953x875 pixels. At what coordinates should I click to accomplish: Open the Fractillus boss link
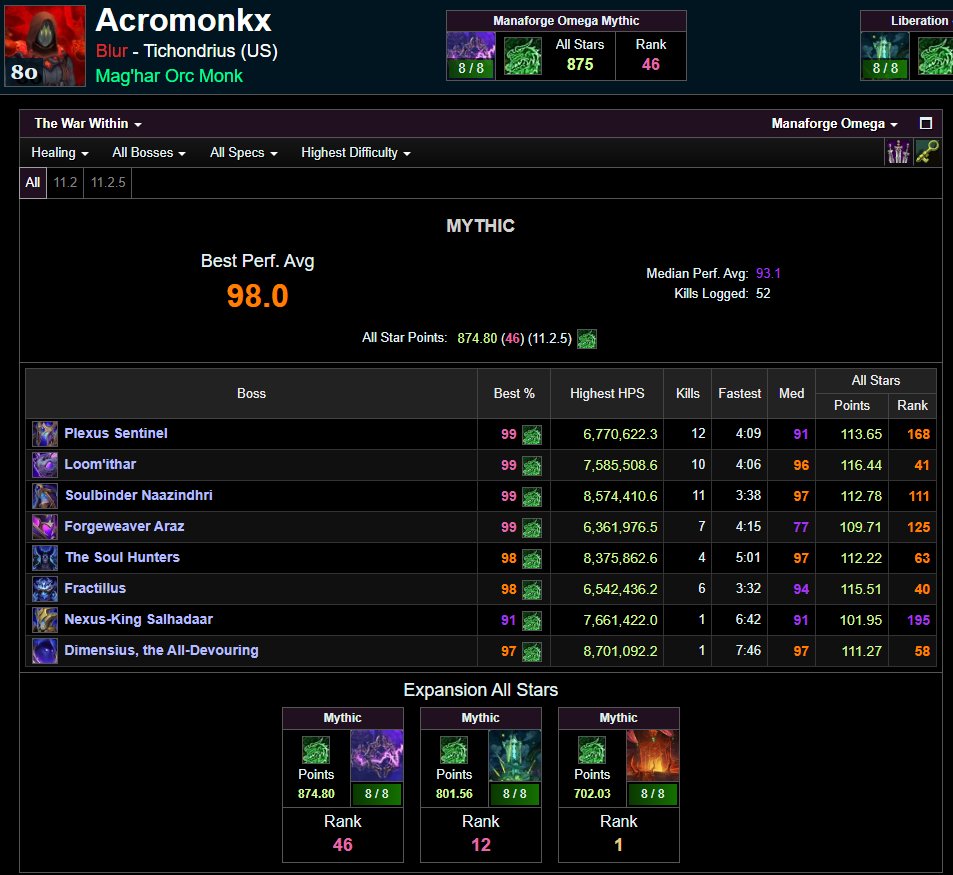tap(95, 588)
